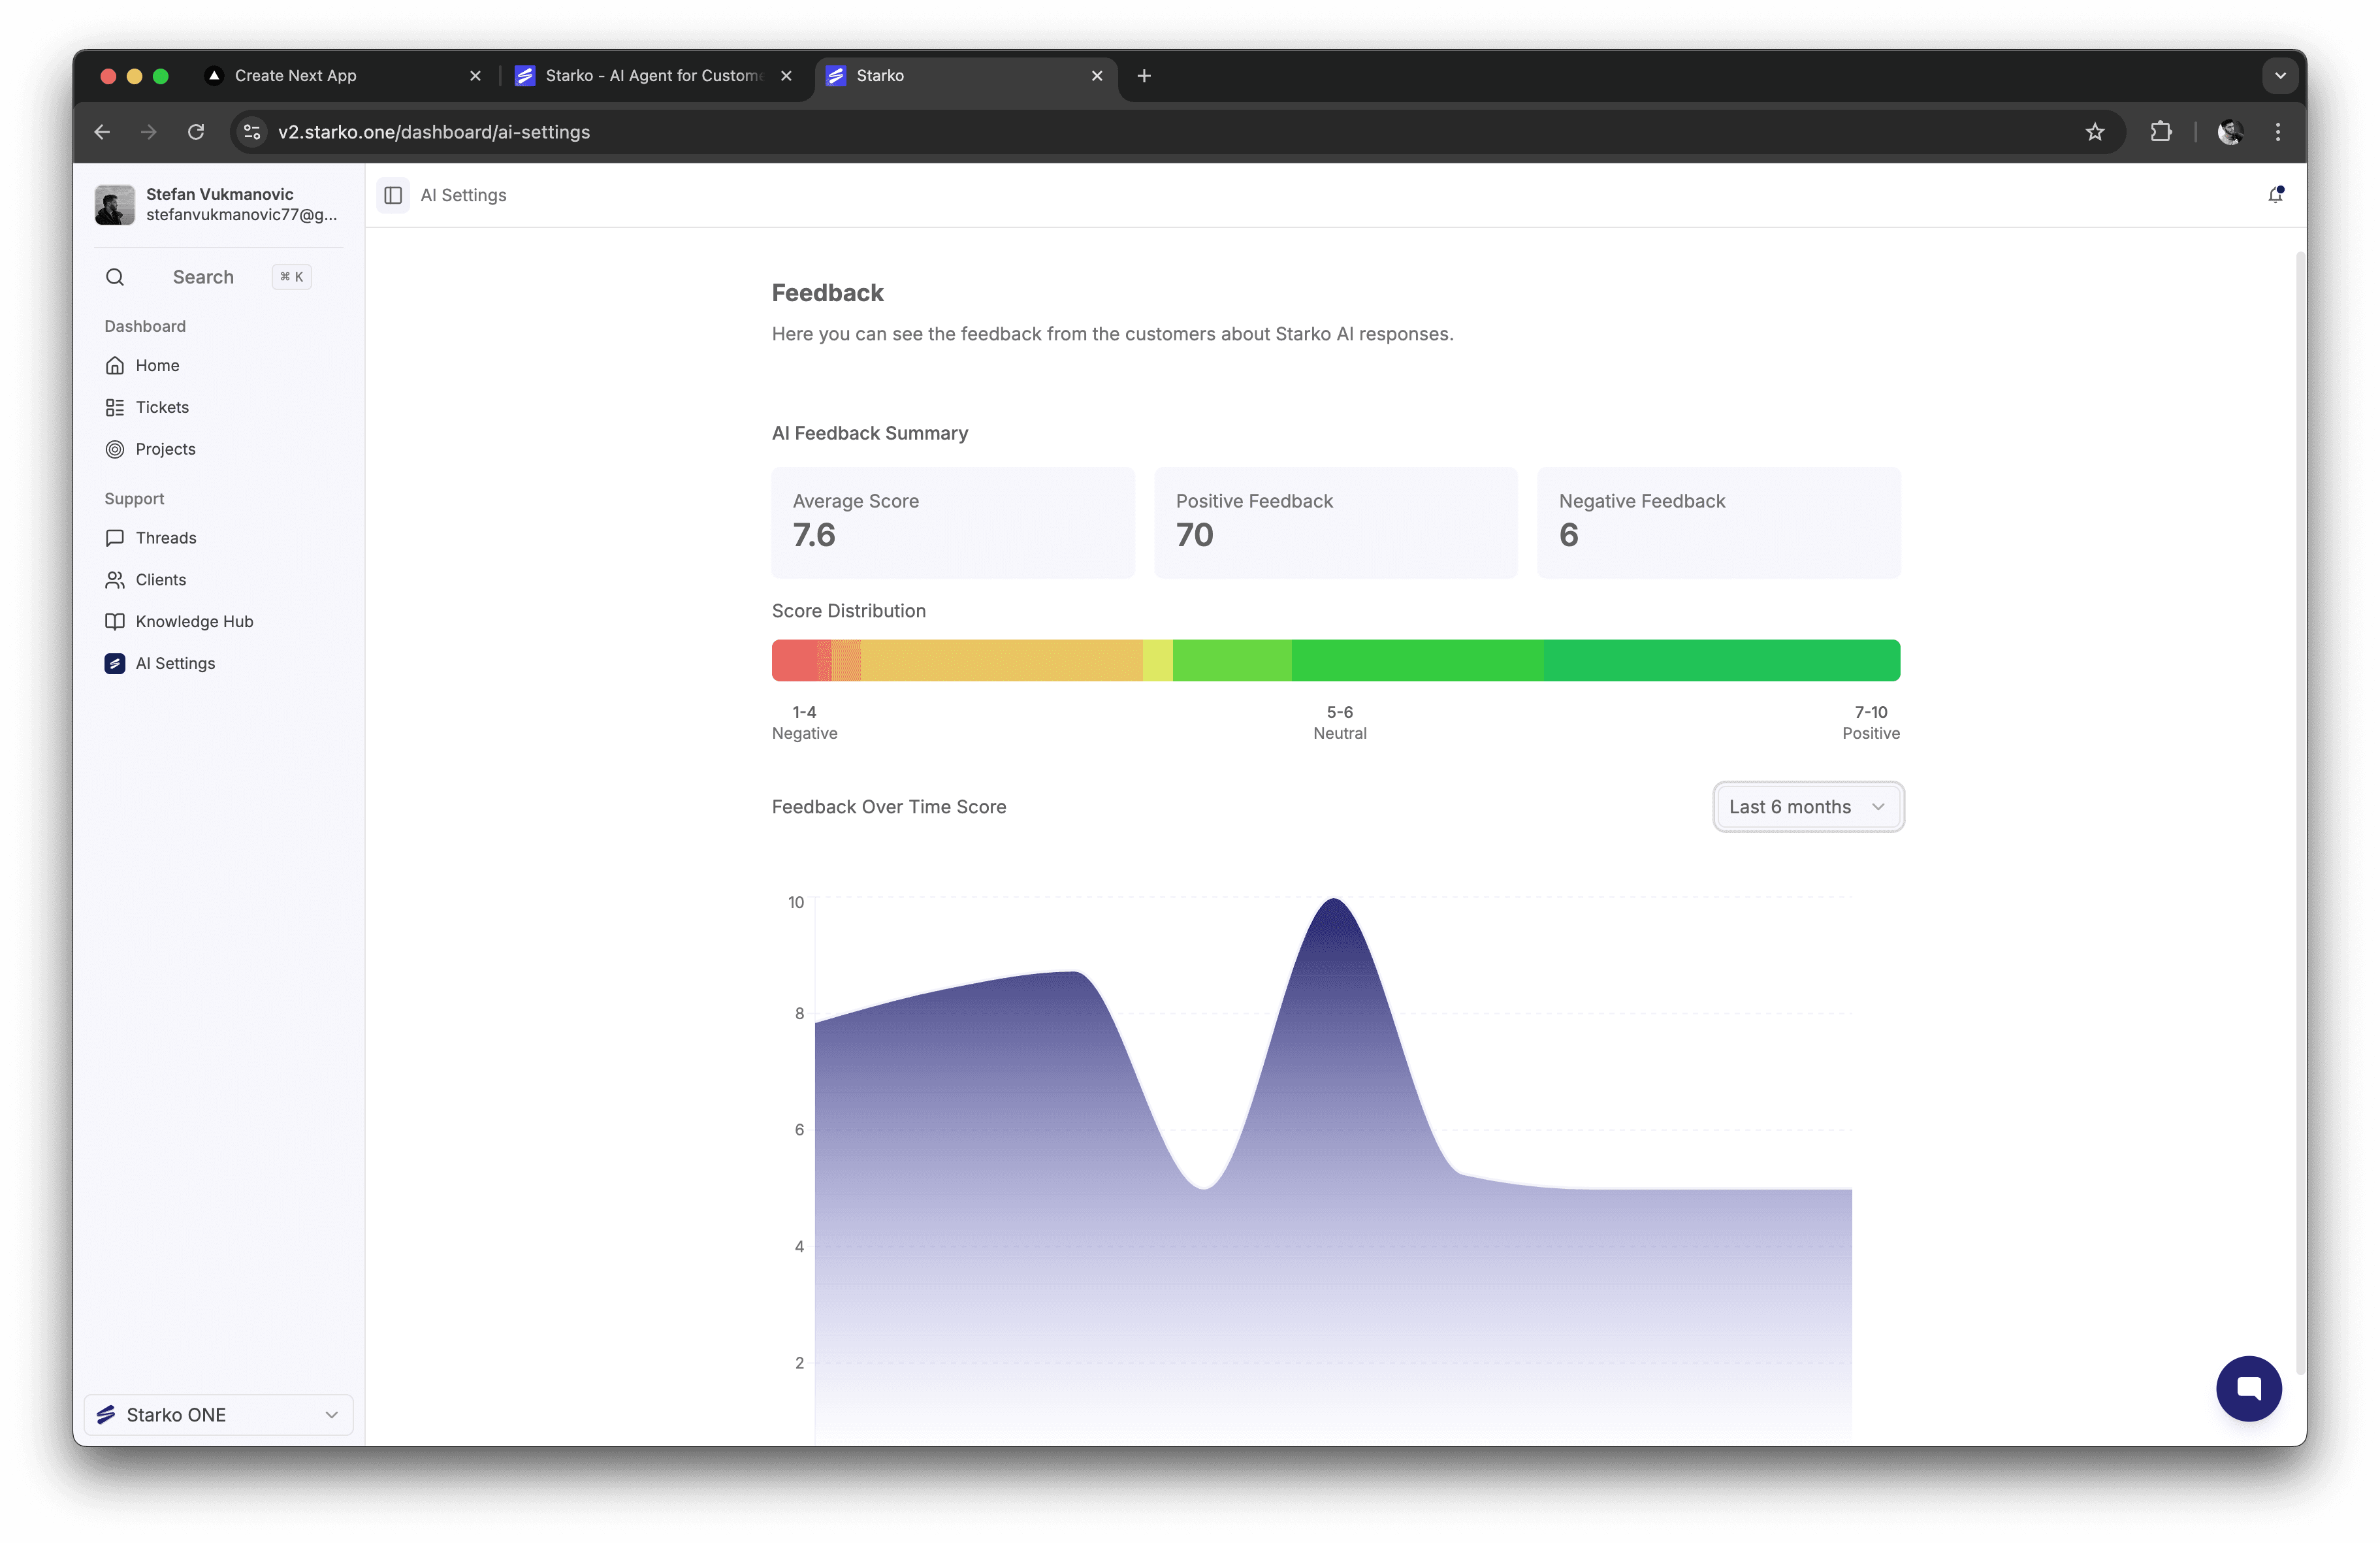This screenshot has width=2380, height=1543.
Task: Expand the Last 6 months dropdown
Action: [1807, 807]
